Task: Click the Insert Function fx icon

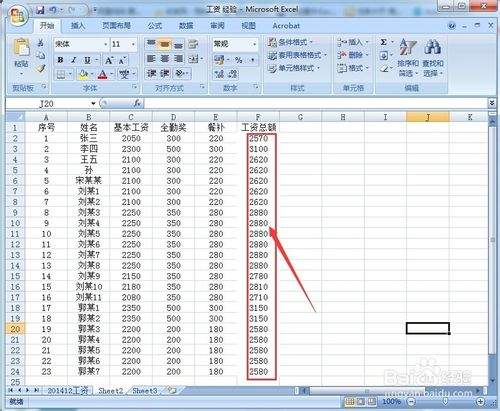Action: pyautogui.click(x=137, y=103)
